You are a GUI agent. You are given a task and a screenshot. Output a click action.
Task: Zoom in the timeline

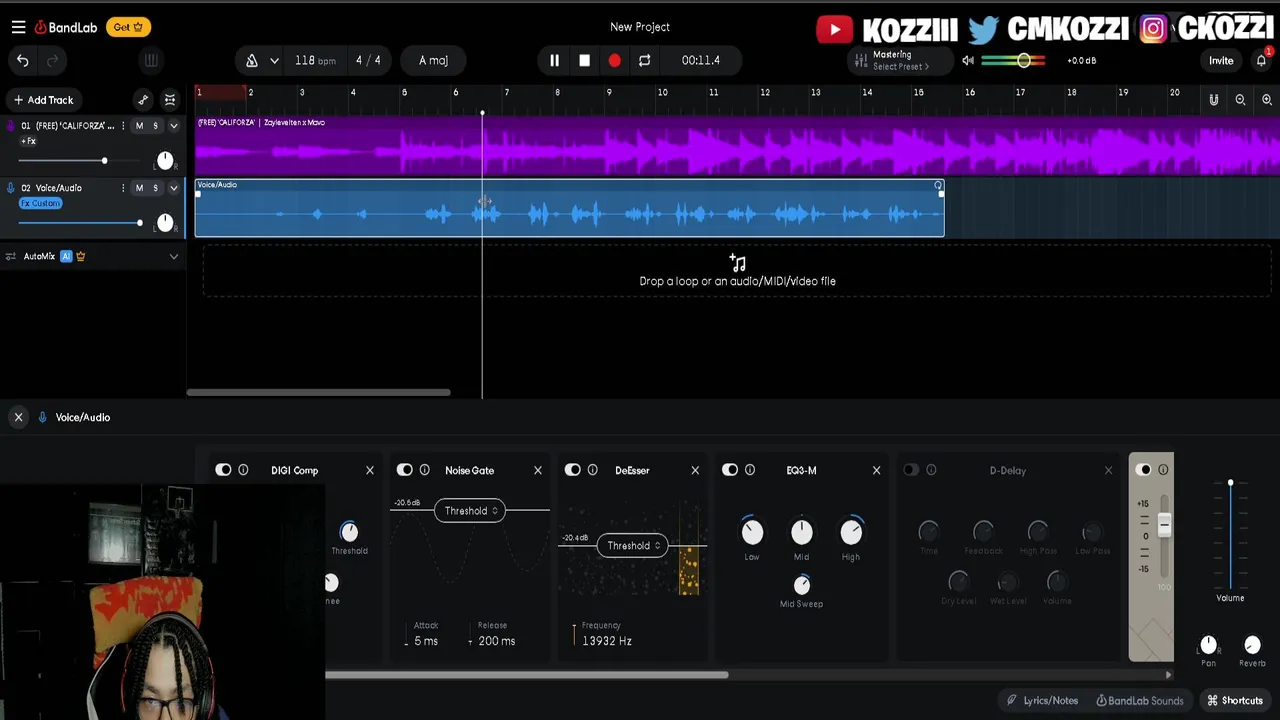[x=1267, y=100]
